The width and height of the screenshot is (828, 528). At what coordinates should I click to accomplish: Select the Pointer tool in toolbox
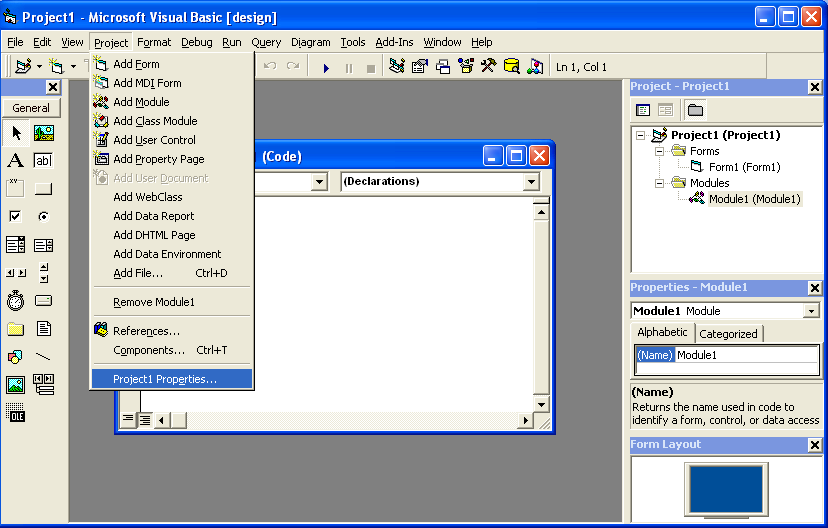click(x=16, y=133)
